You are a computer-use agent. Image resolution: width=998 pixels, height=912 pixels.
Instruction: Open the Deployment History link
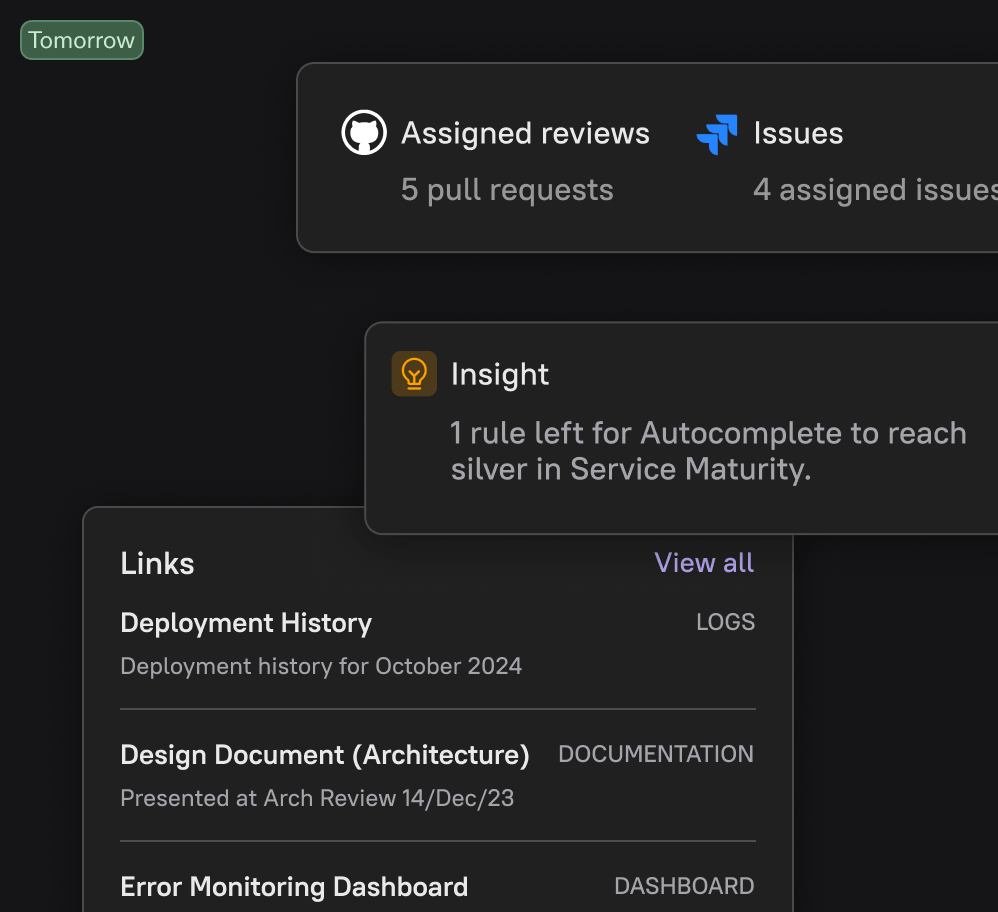(x=245, y=622)
